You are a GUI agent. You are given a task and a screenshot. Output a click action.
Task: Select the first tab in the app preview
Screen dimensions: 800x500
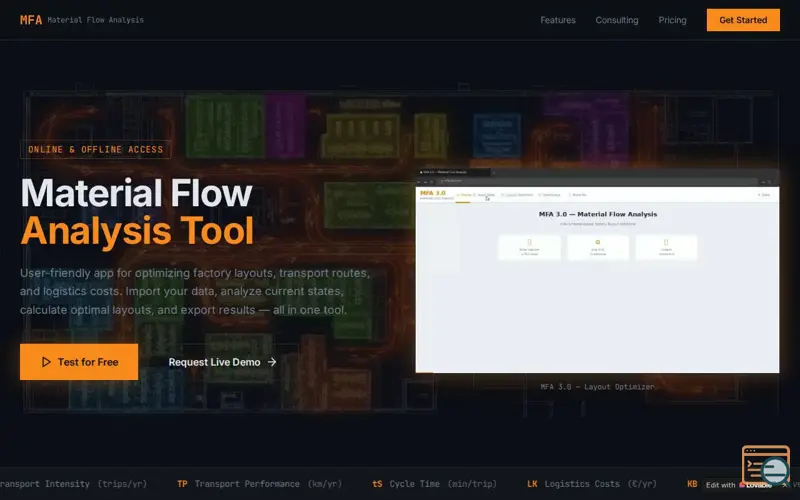click(463, 195)
